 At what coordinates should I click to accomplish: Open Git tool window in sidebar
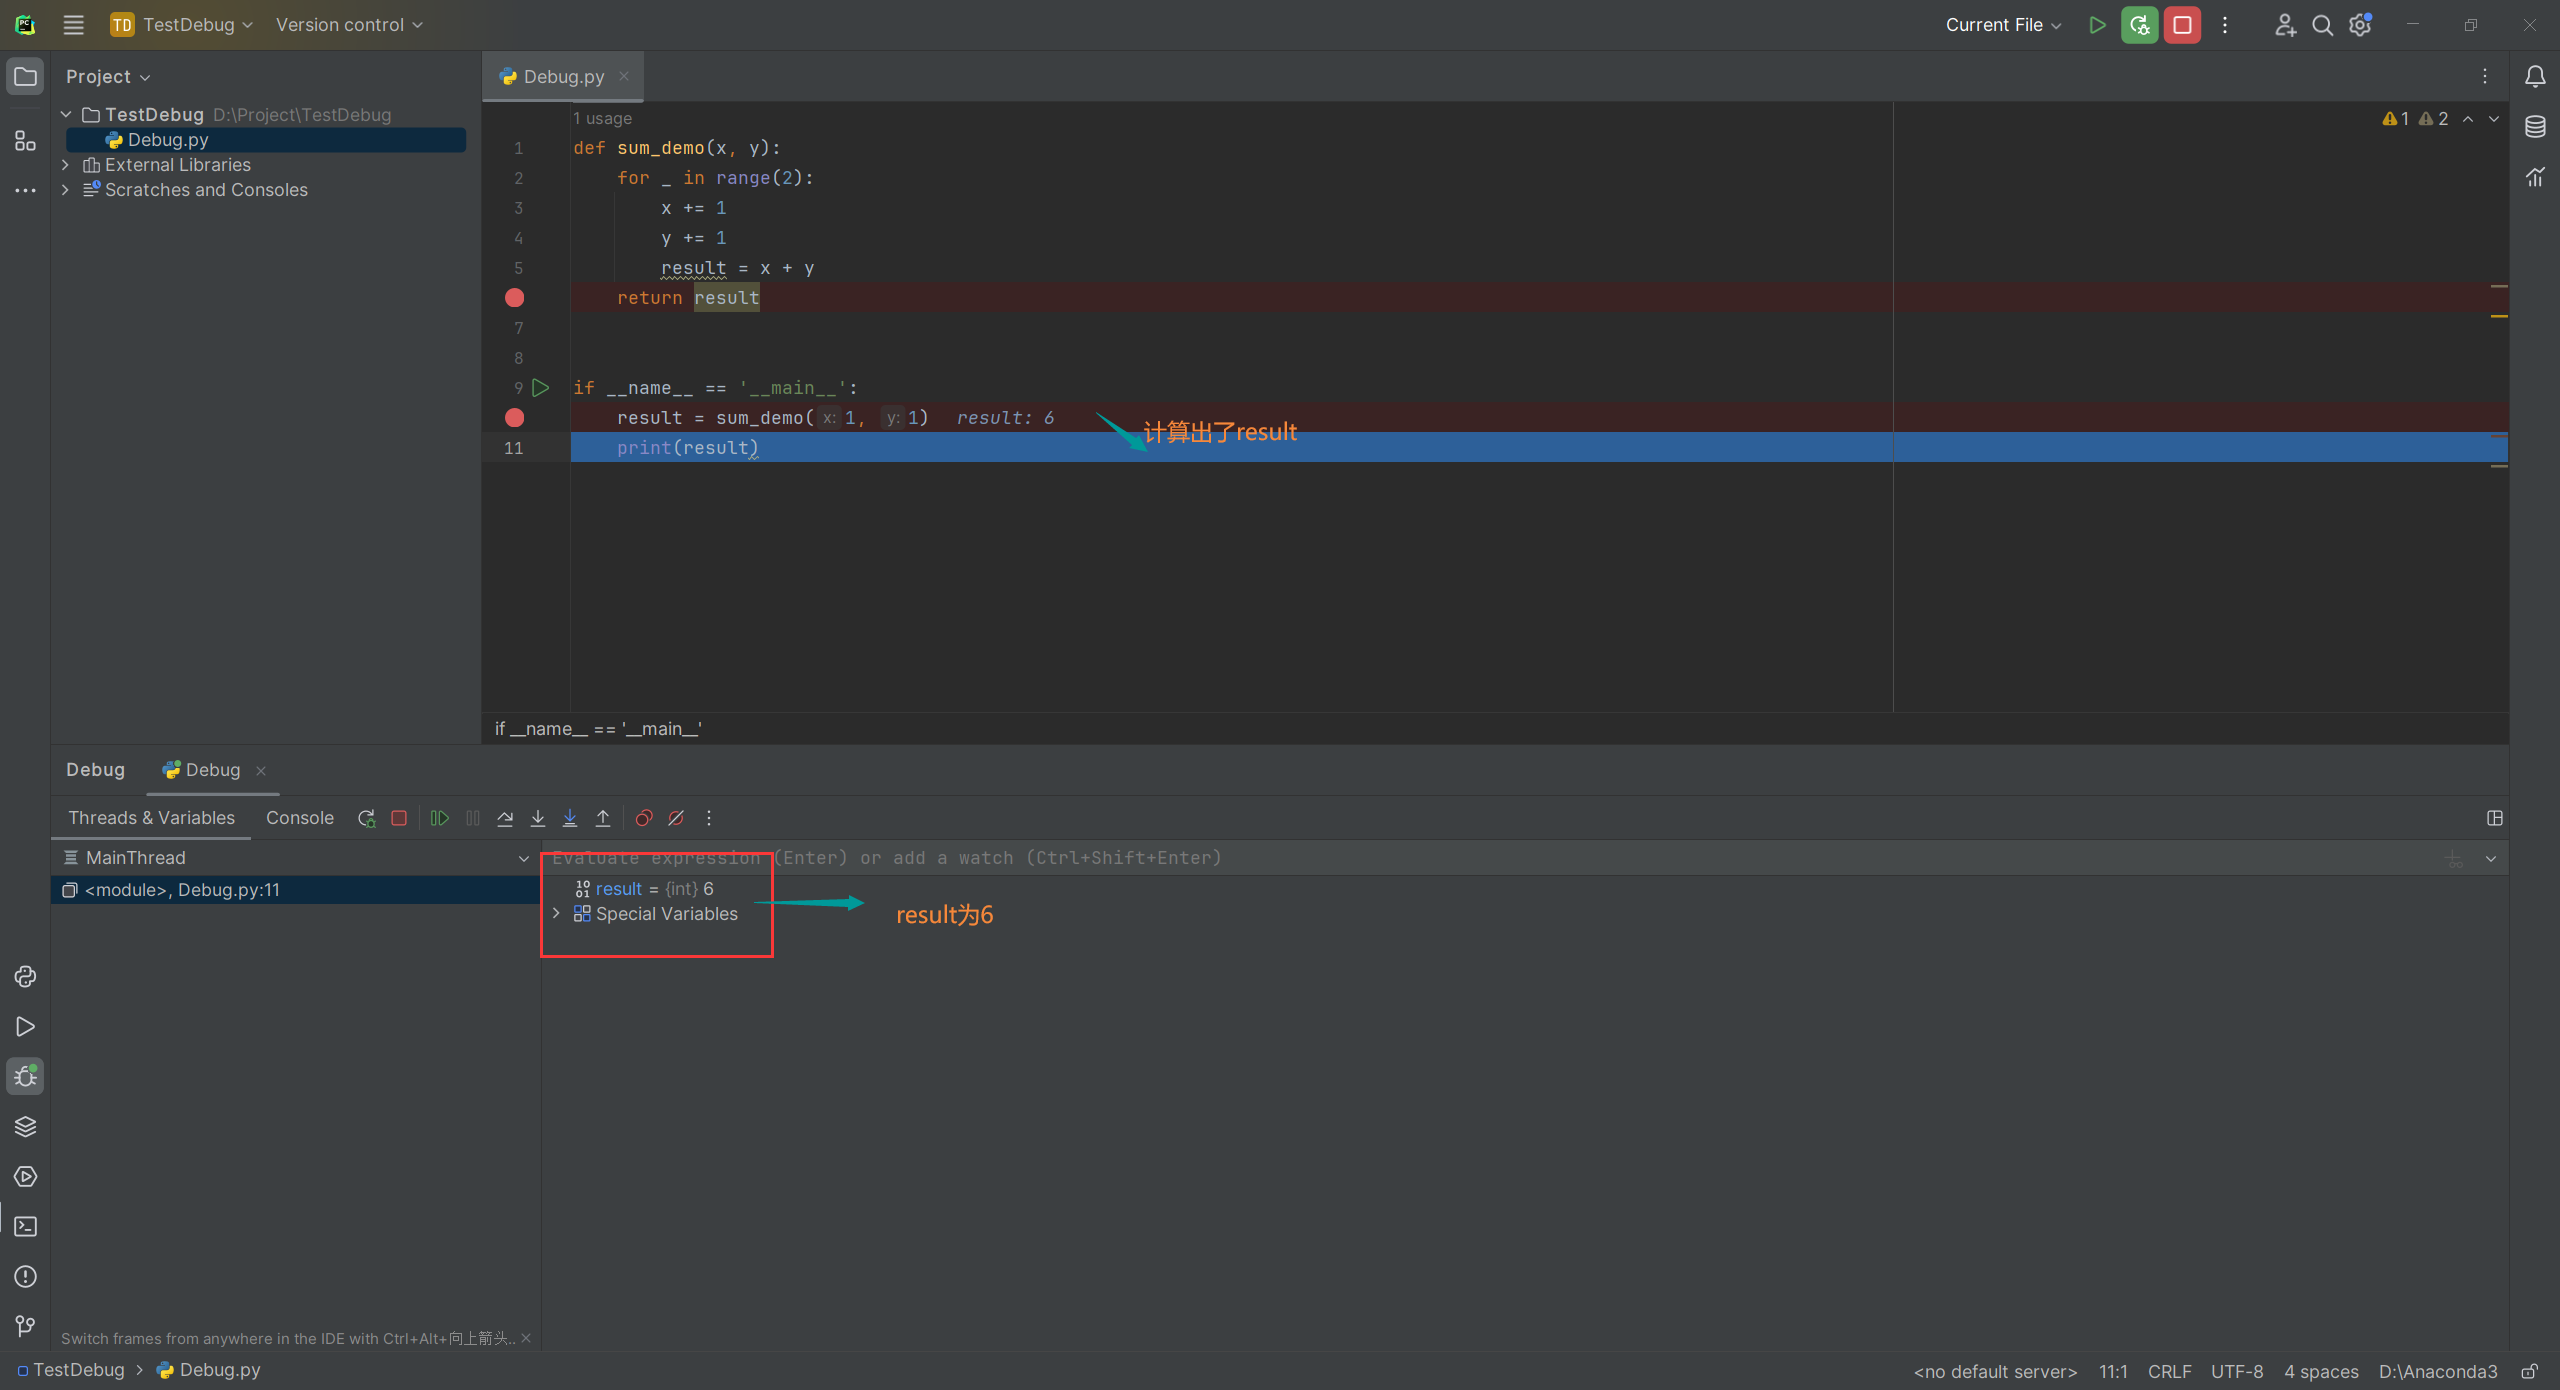coord(25,1326)
